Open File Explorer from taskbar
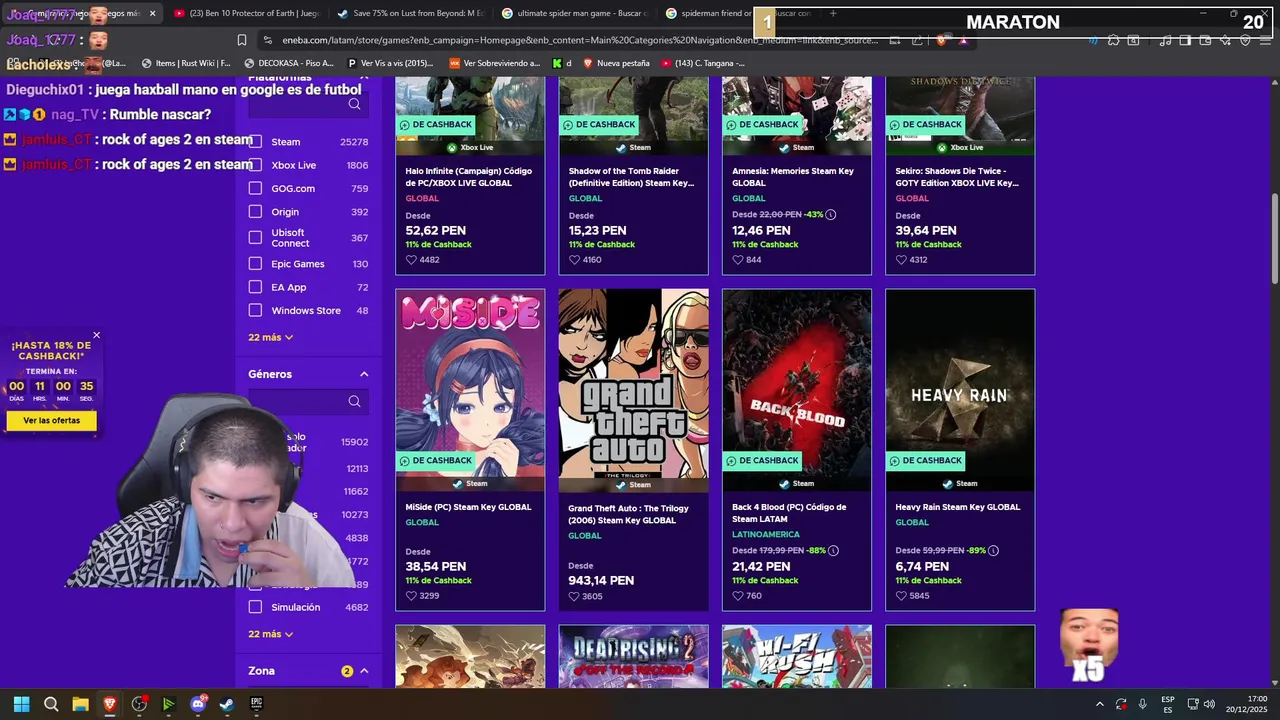The height and width of the screenshot is (720, 1280). (x=80, y=704)
